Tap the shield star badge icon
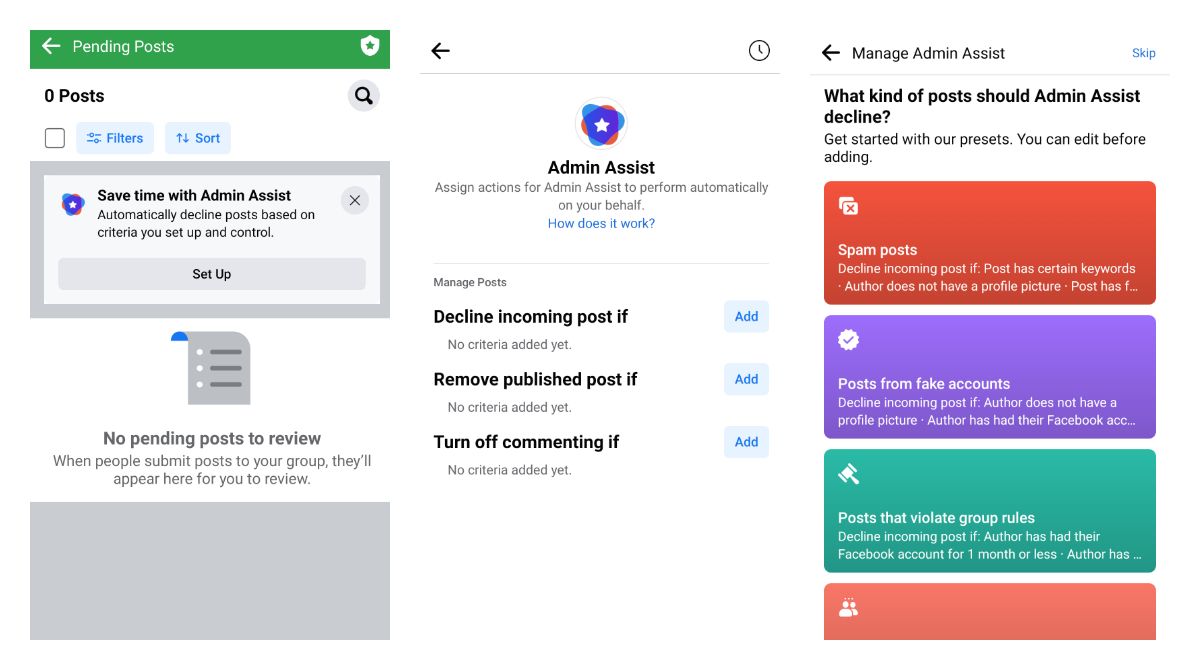Viewport: 1200px width, 670px height. 370,46
